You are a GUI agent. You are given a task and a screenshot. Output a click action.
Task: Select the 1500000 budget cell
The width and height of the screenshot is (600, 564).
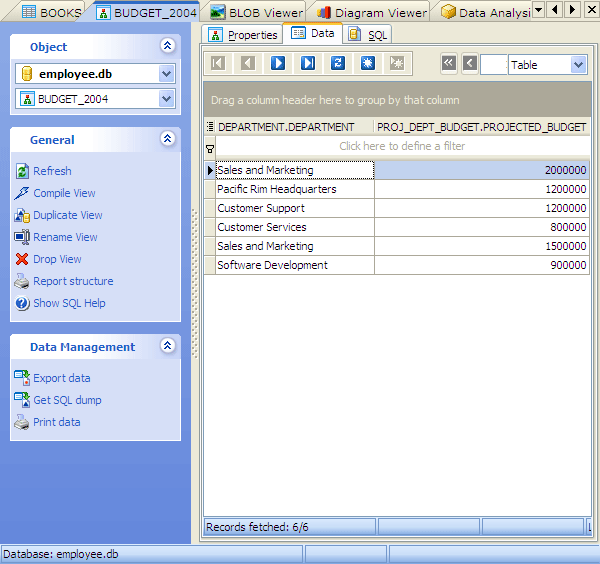coord(482,246)
